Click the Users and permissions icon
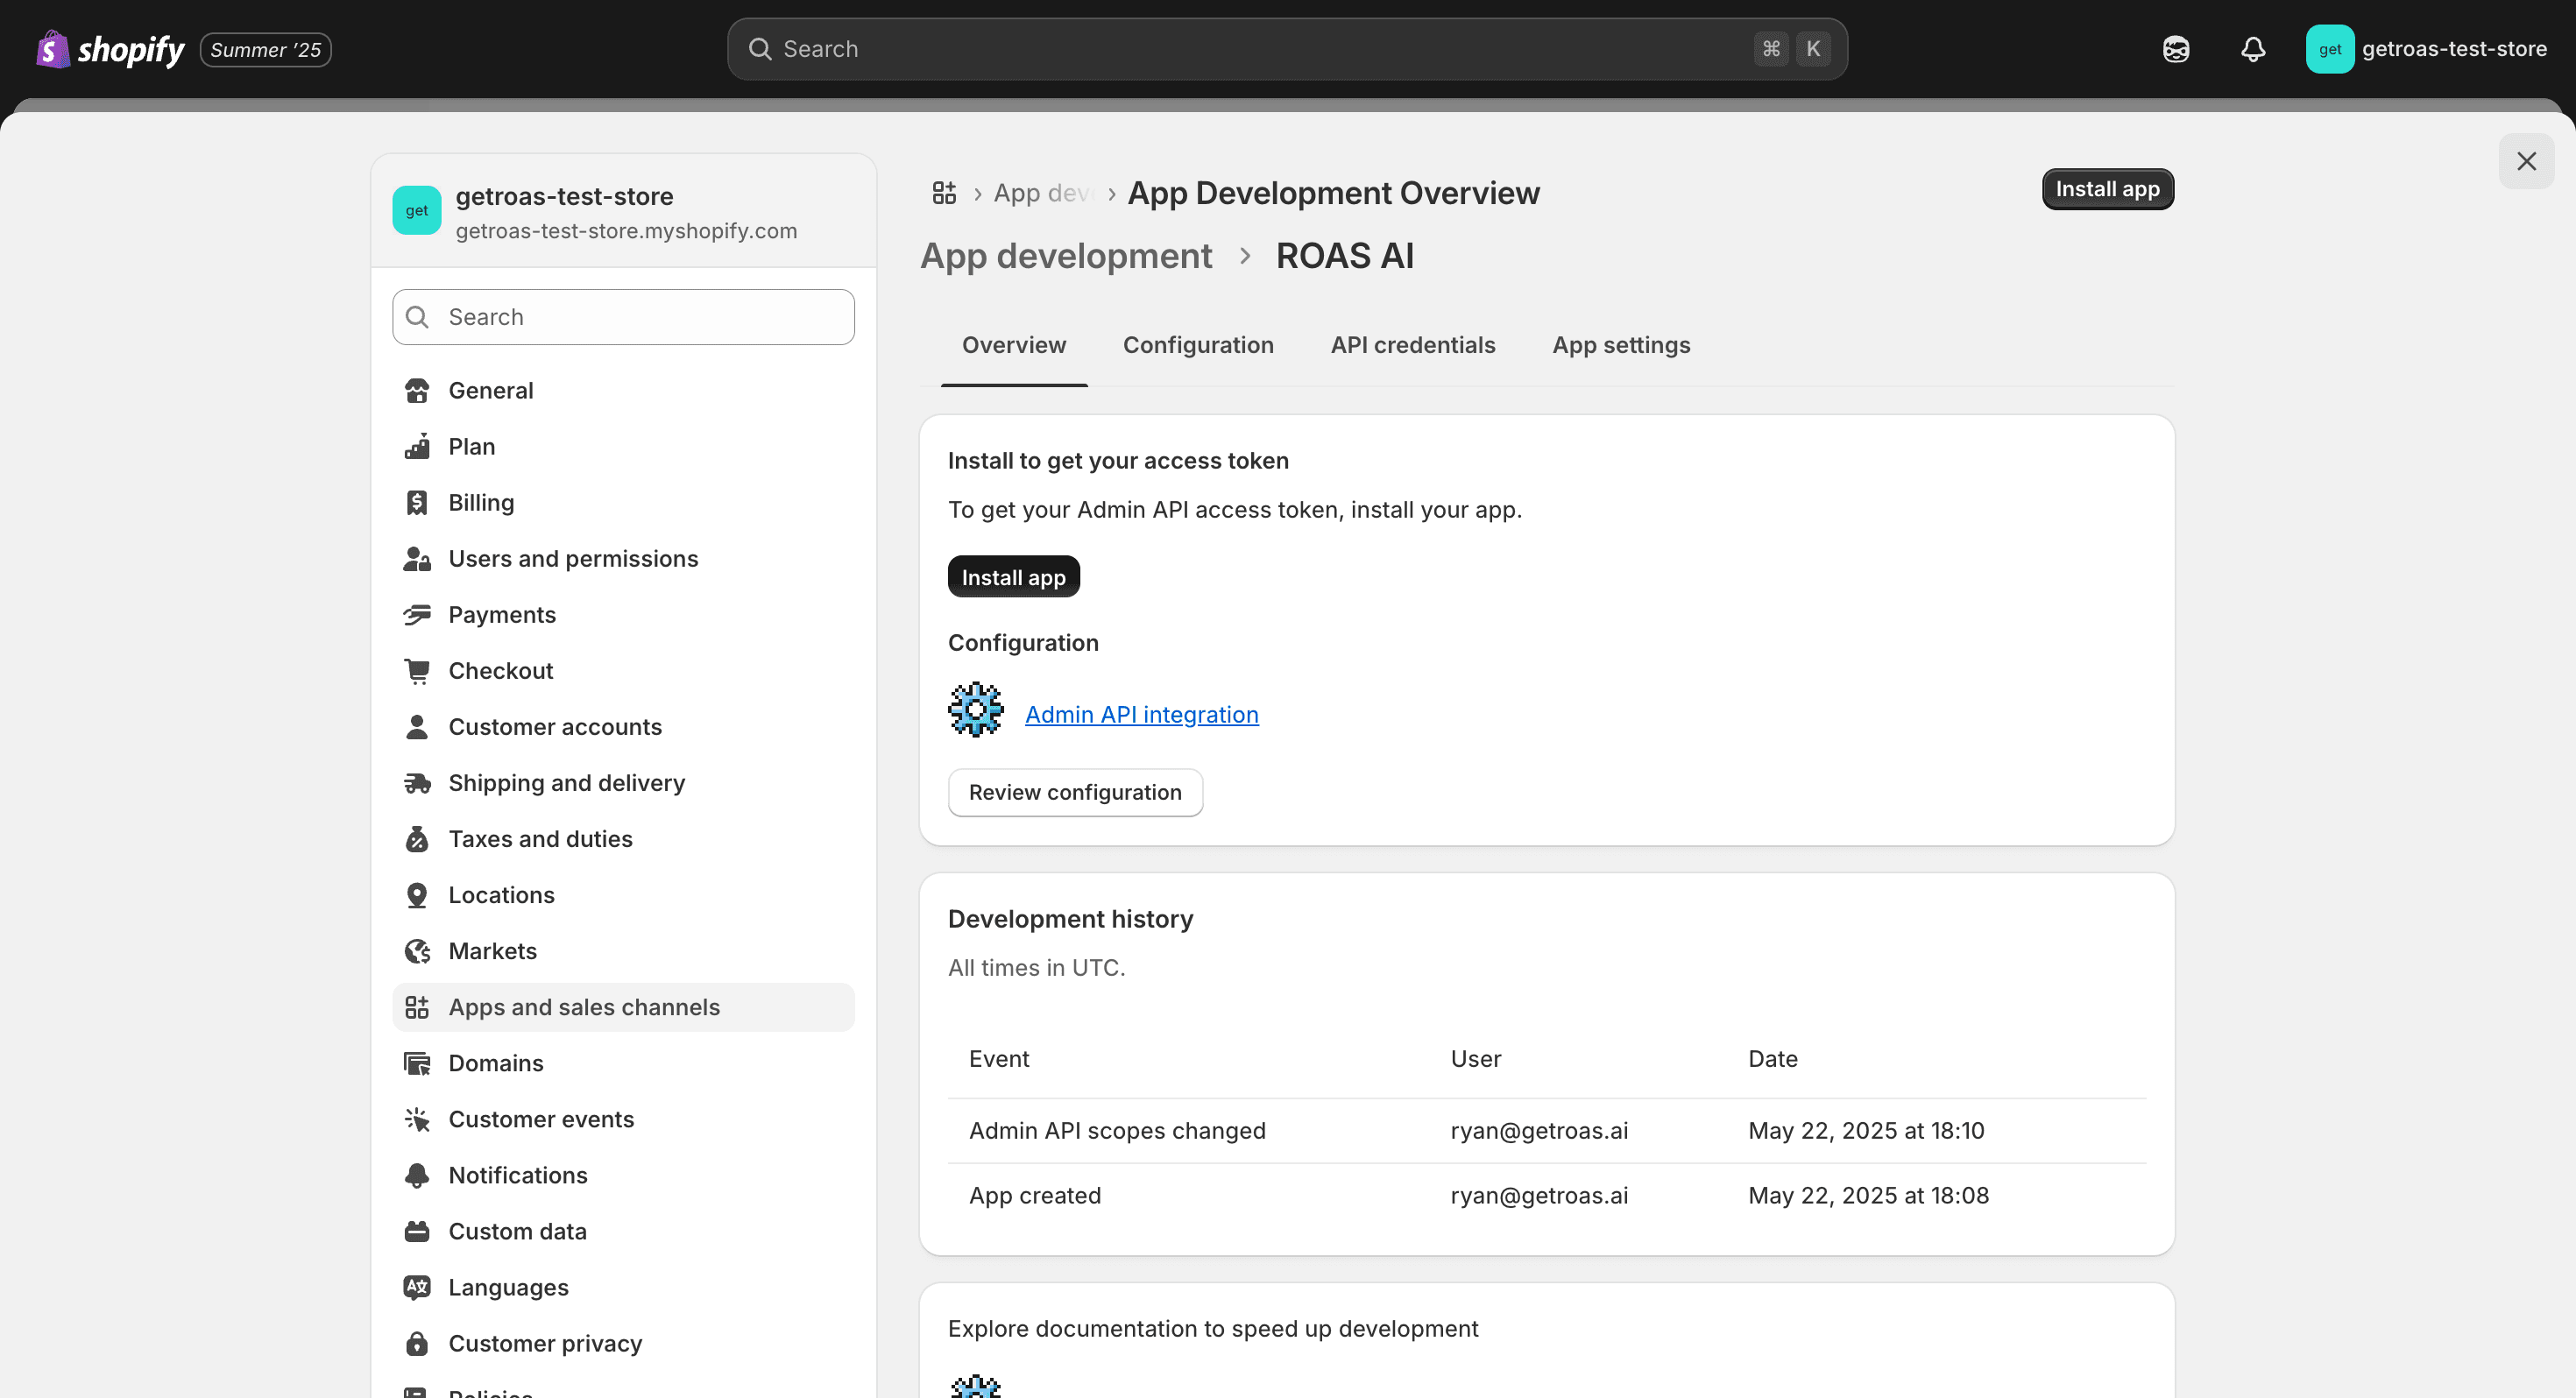The height and width of the screenshot is (1398, 2576). (x=417, y=558)
